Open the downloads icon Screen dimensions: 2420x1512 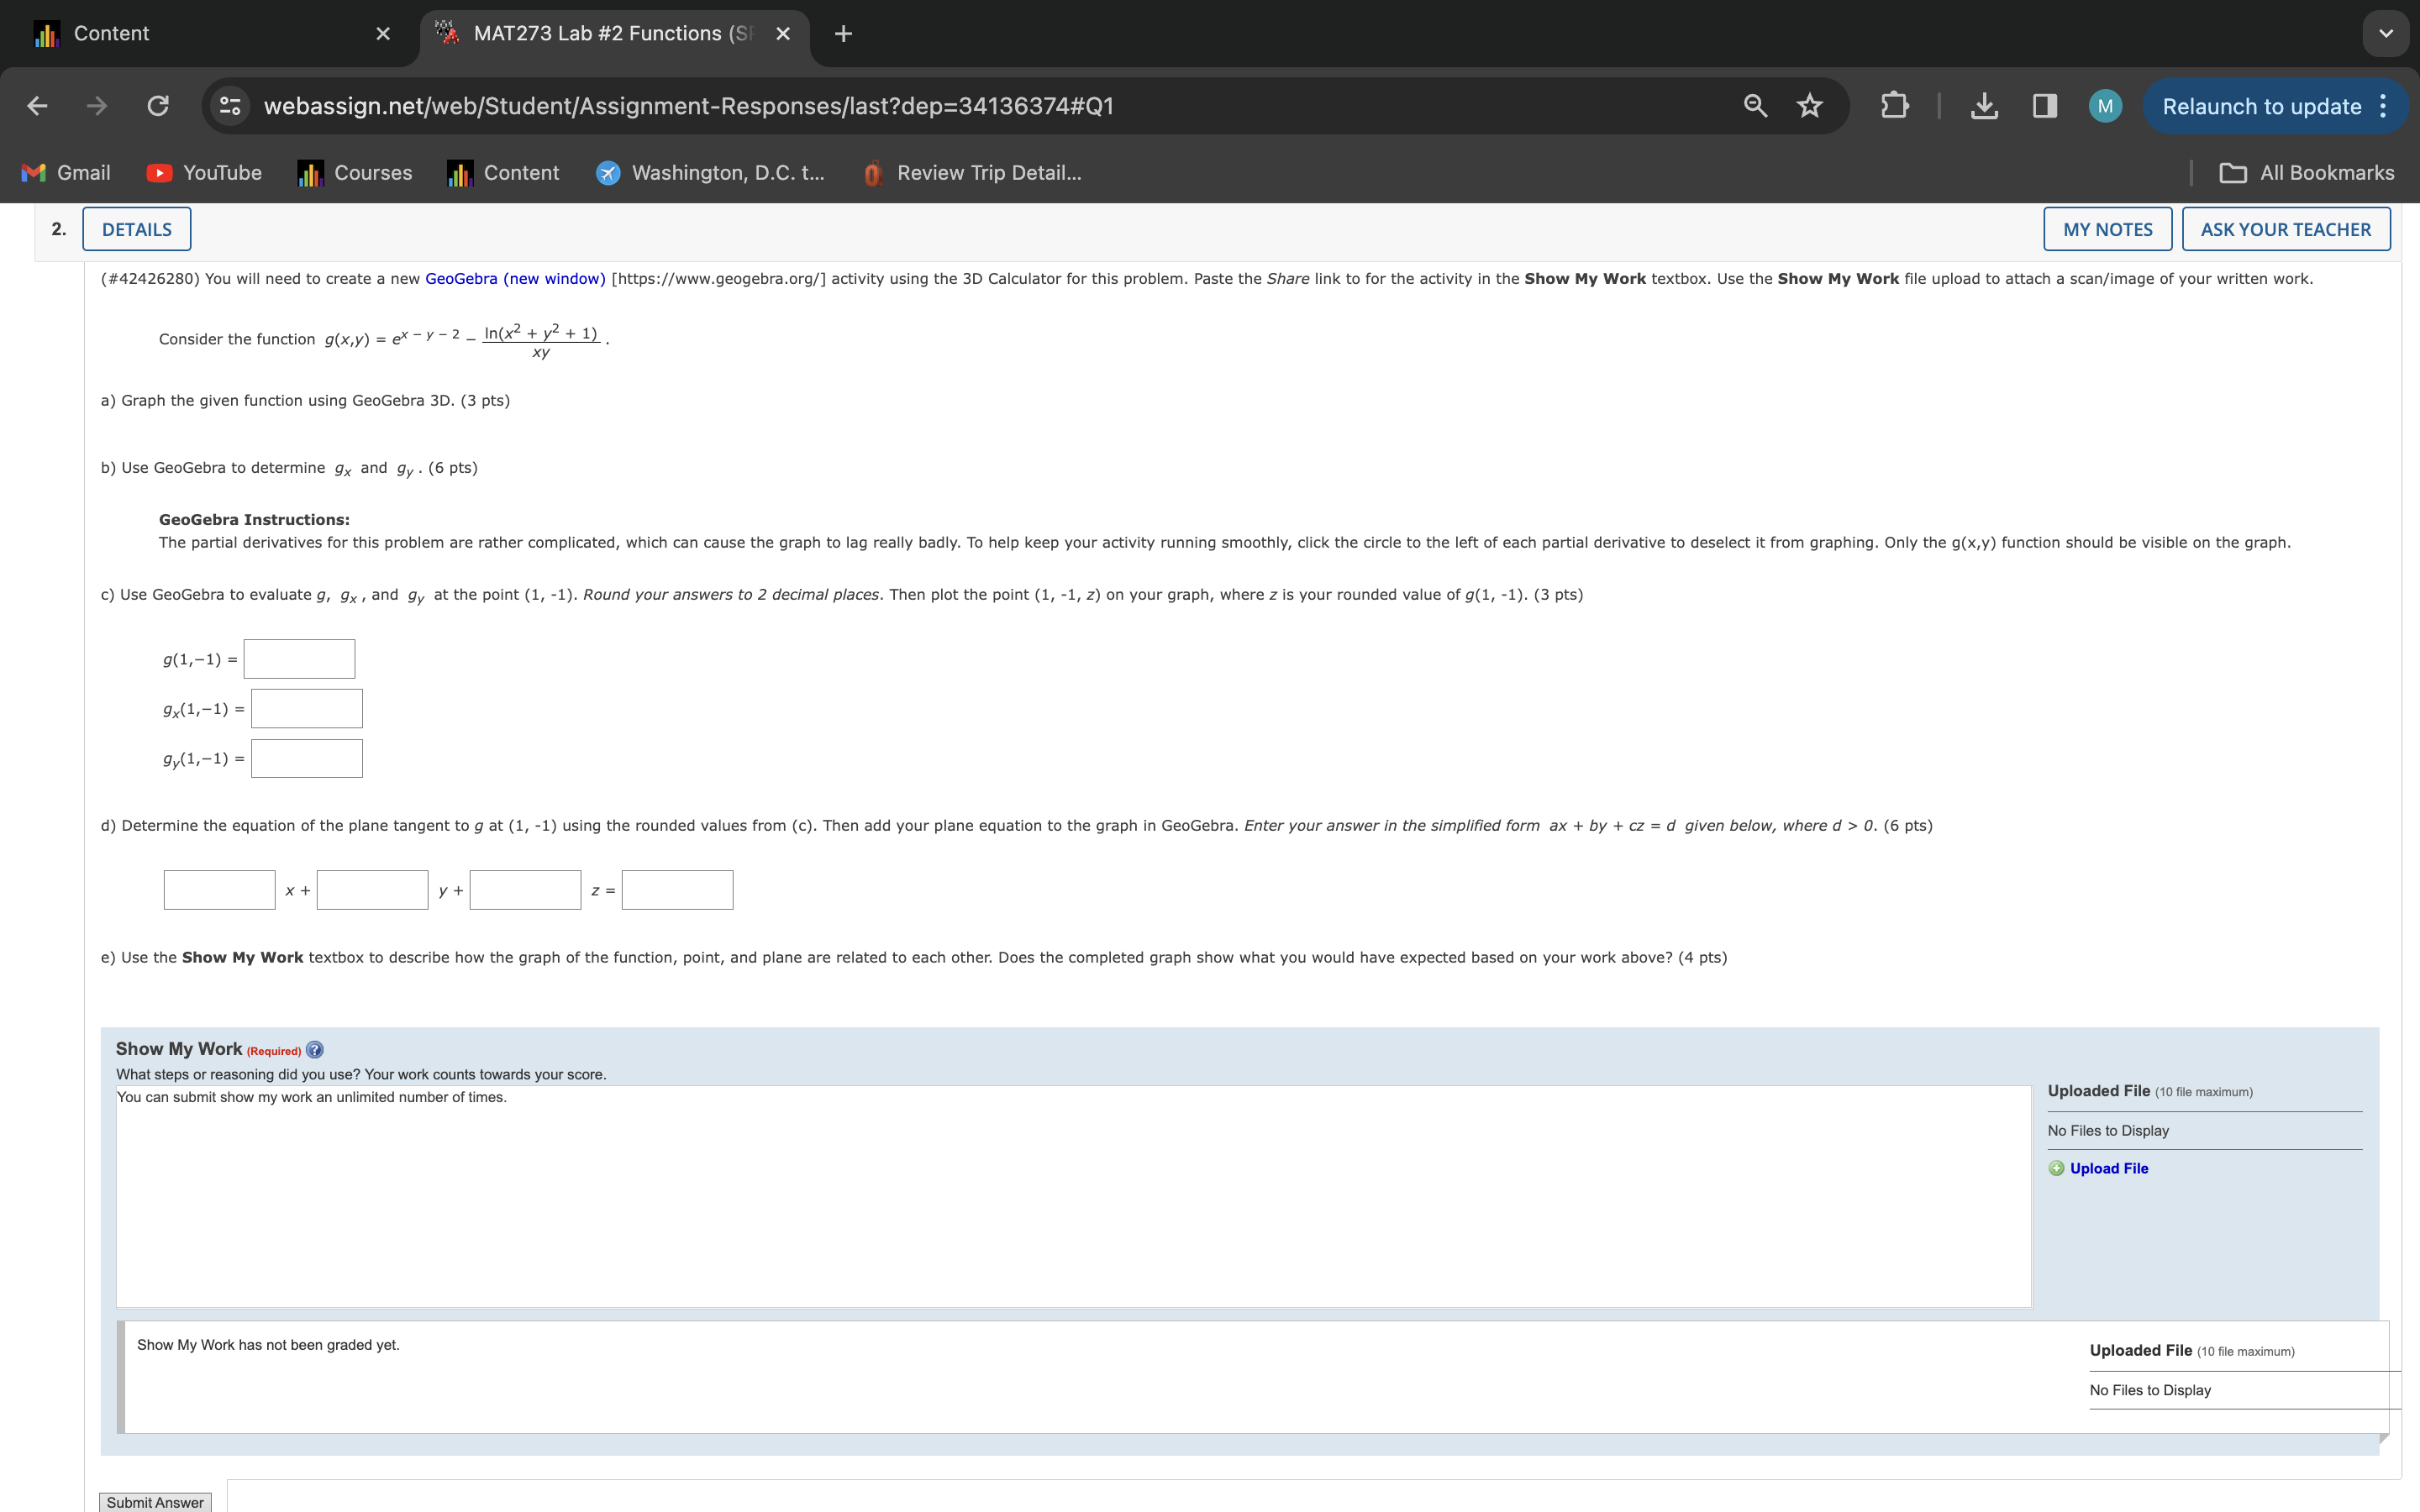[1984, 106]
